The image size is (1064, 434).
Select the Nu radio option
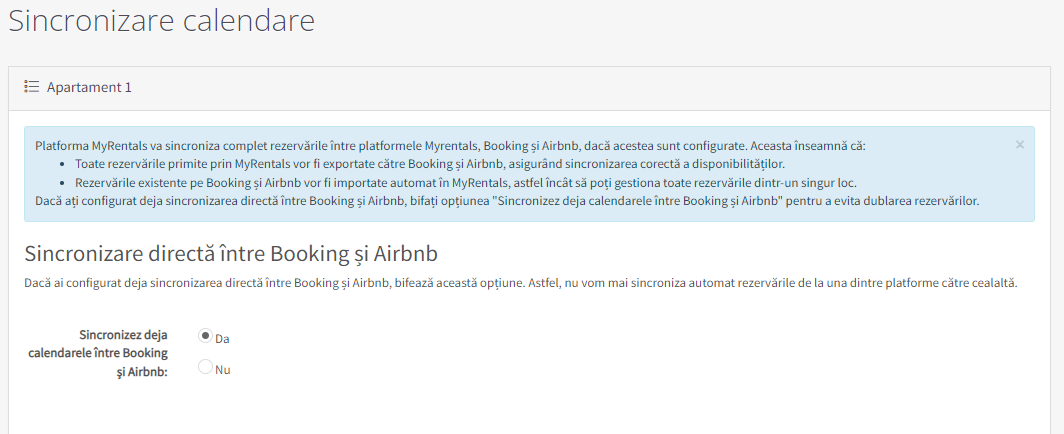(x=205, y=368)
